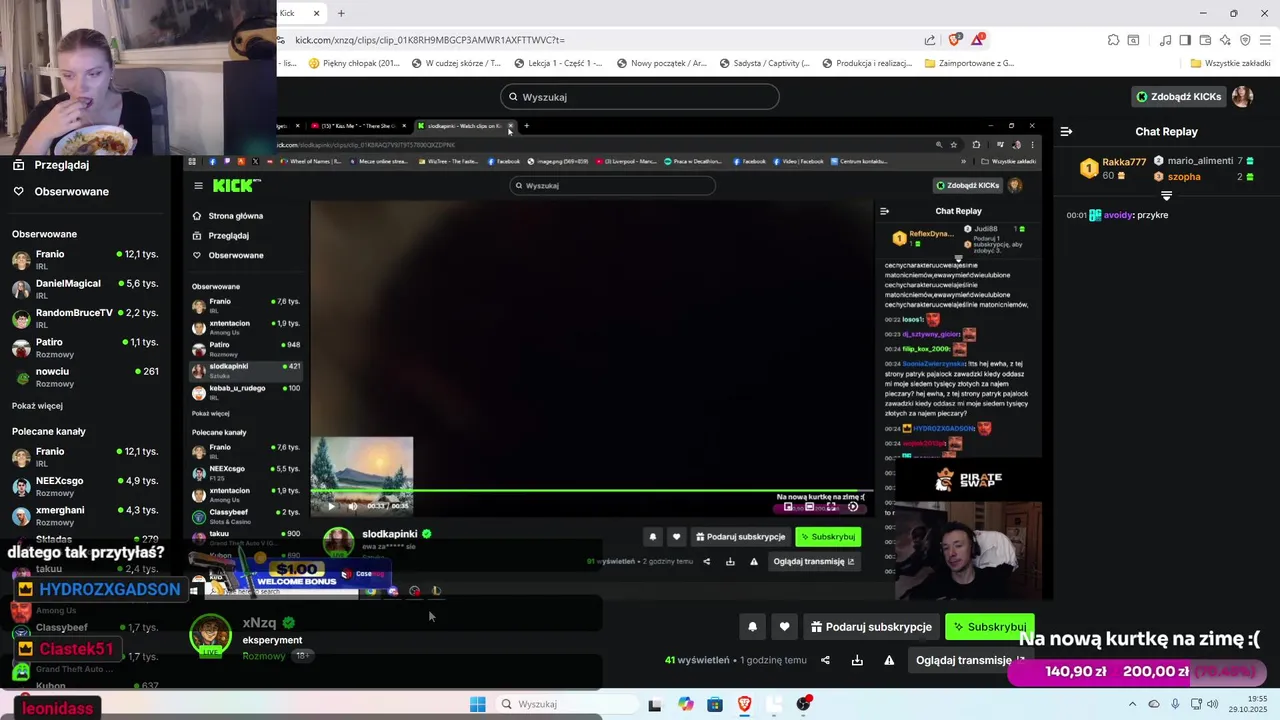Image resolution: width=1280 pixels, height=720 pixels.
Task: Click 'Oglądaj transmisję' for xNzq
Action: tap(970, 660)
